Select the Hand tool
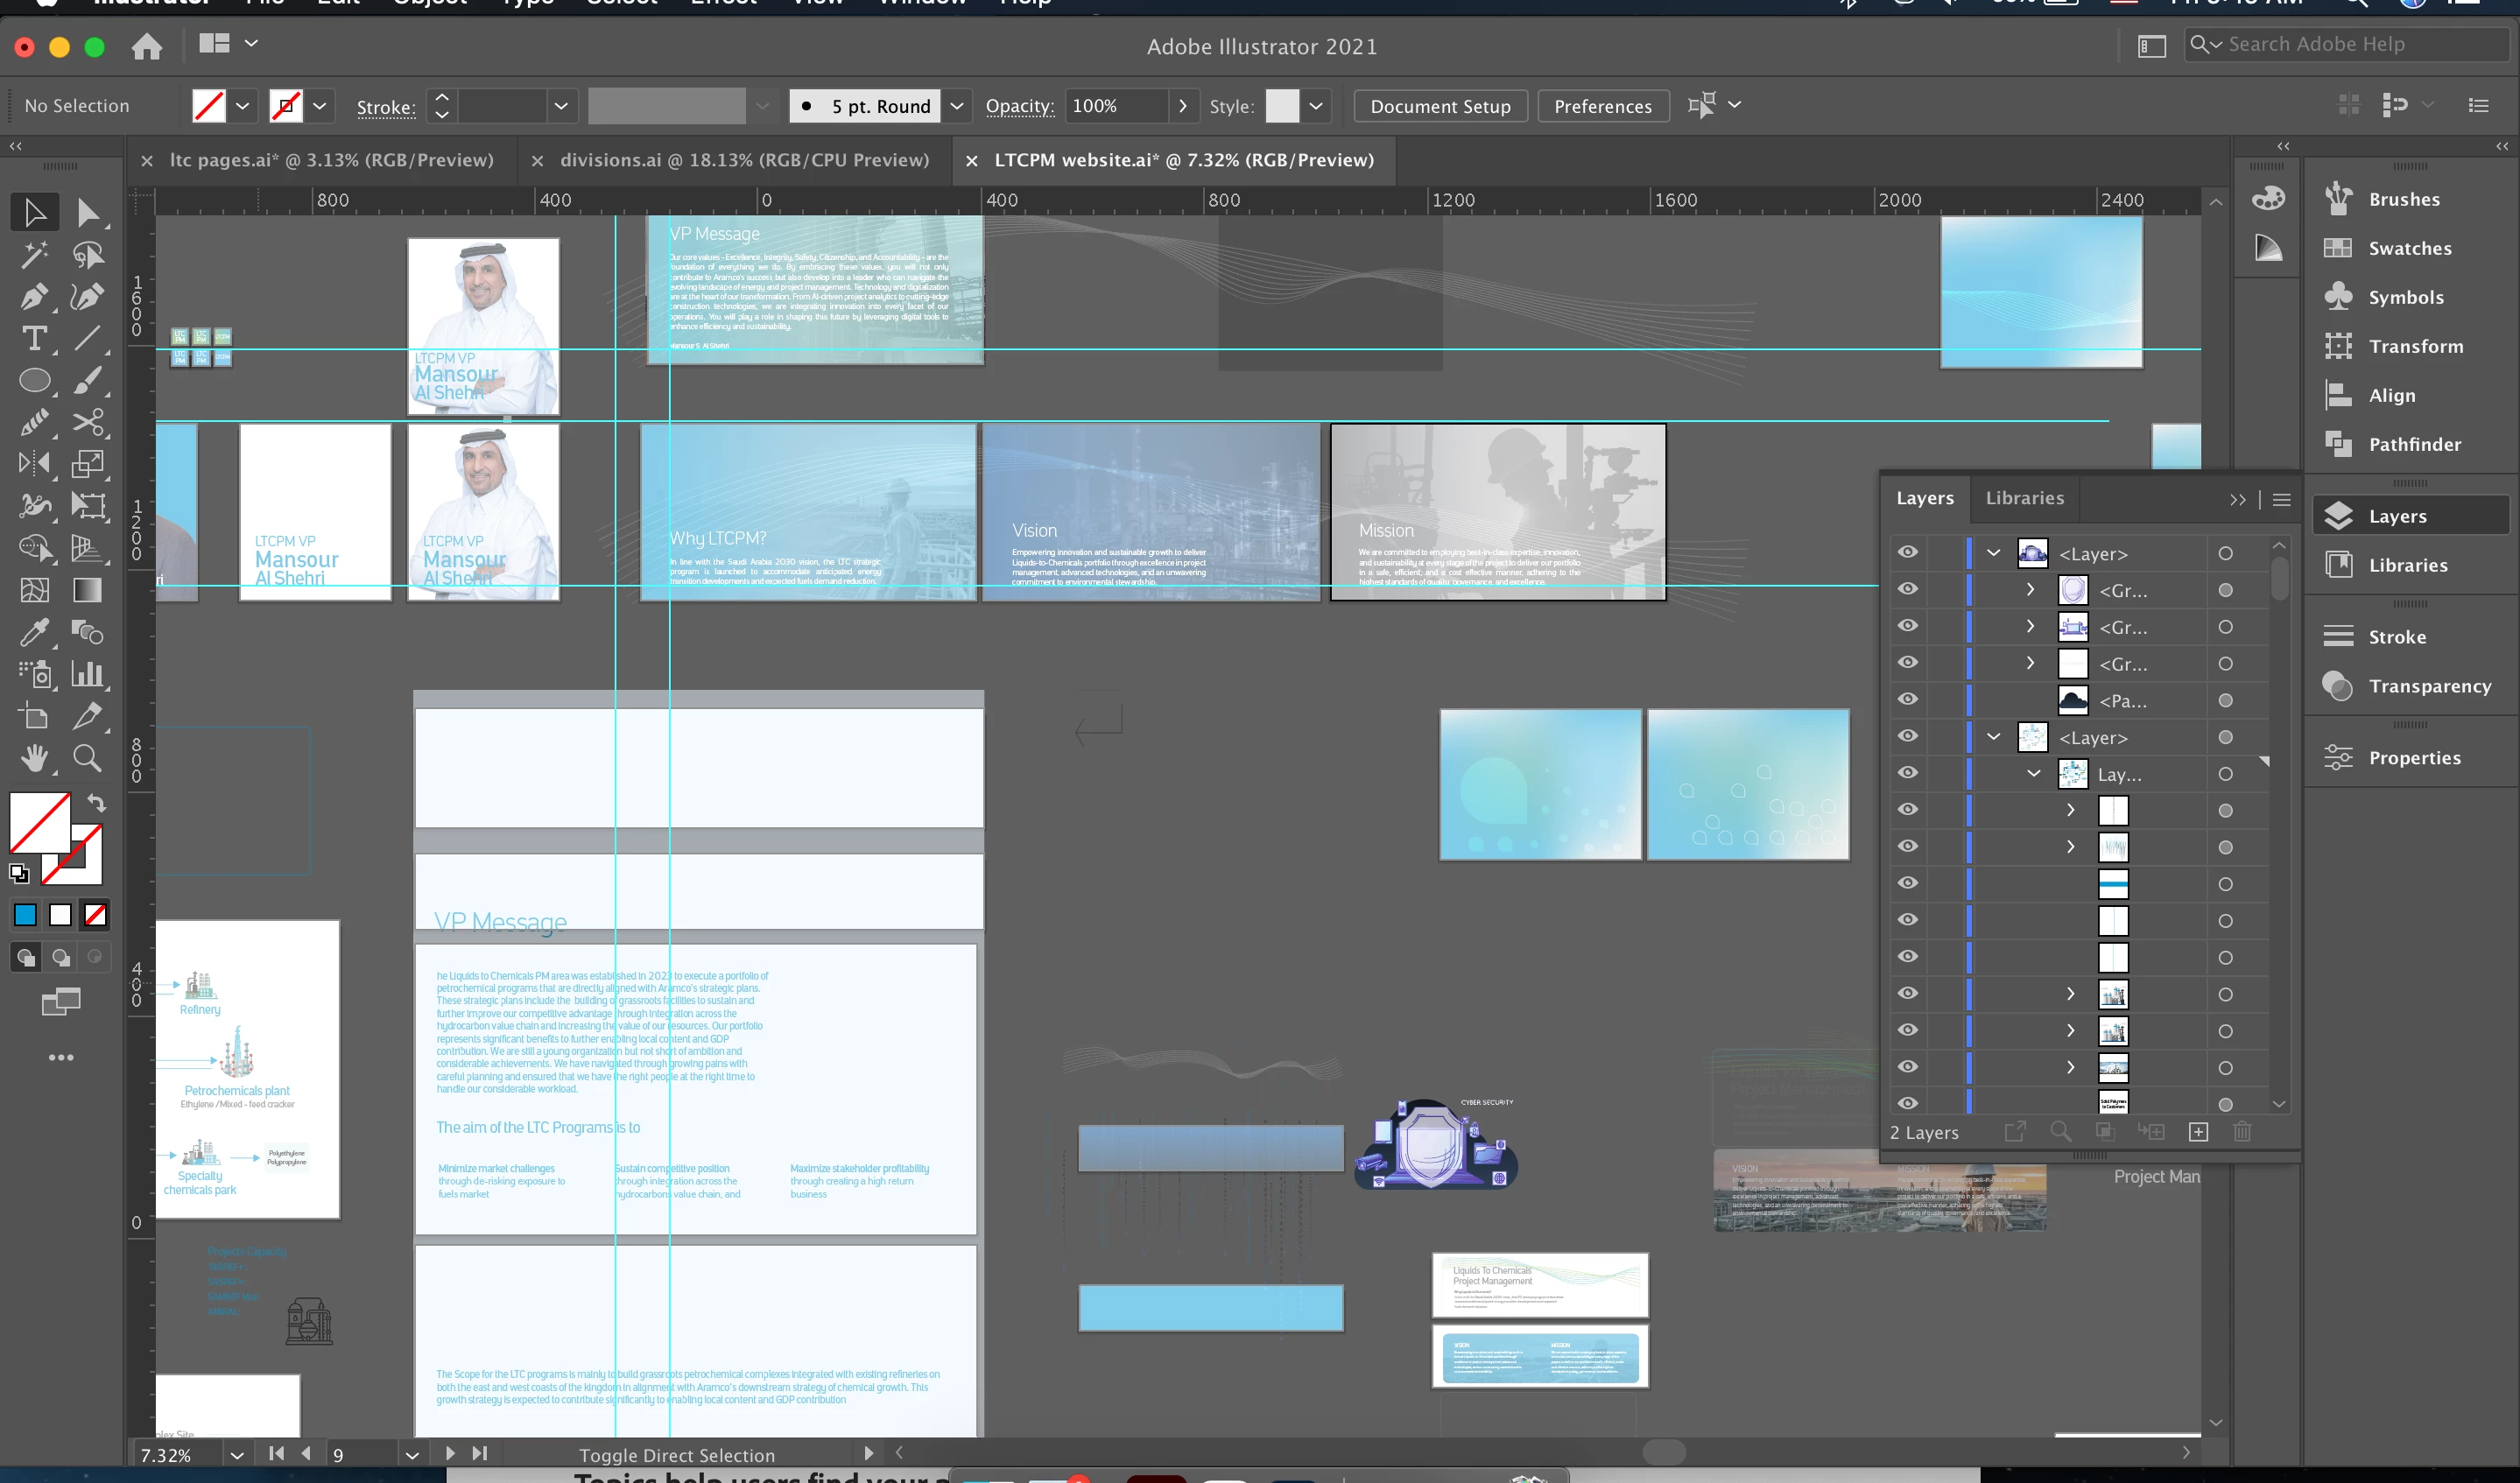The height and width of the screenshot is (1483, 2520). tap(34, 758)
